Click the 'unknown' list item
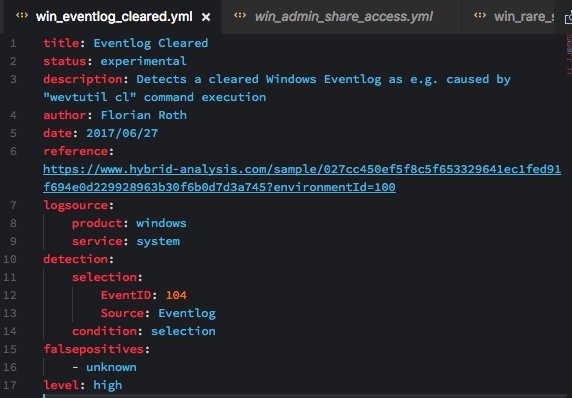 111,367
